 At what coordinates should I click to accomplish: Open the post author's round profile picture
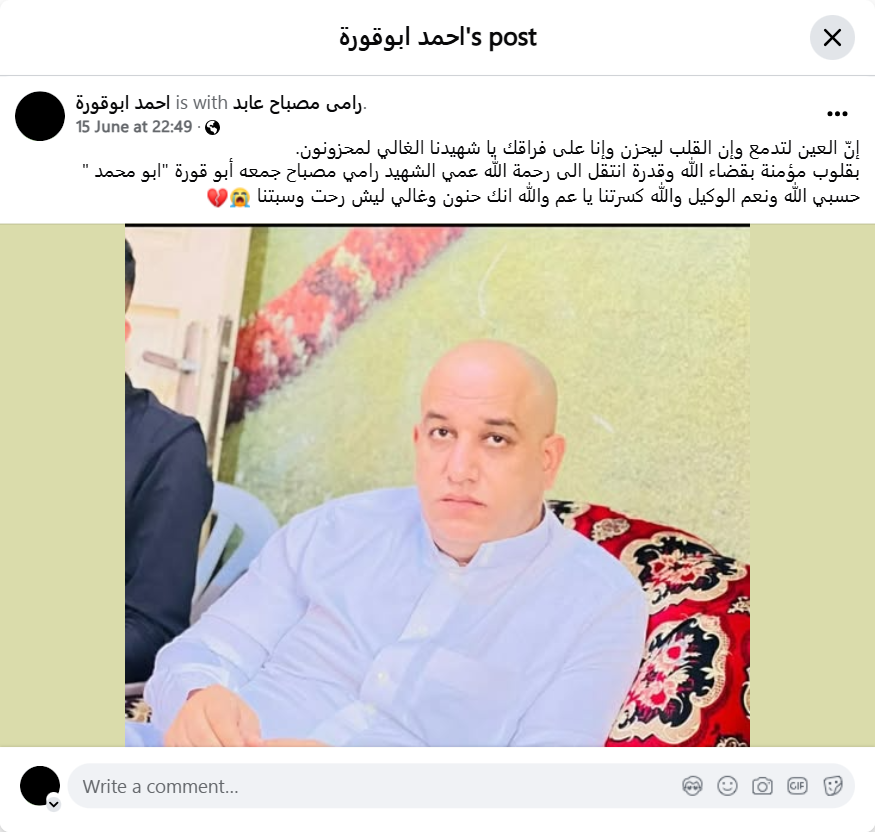(40, 116)
